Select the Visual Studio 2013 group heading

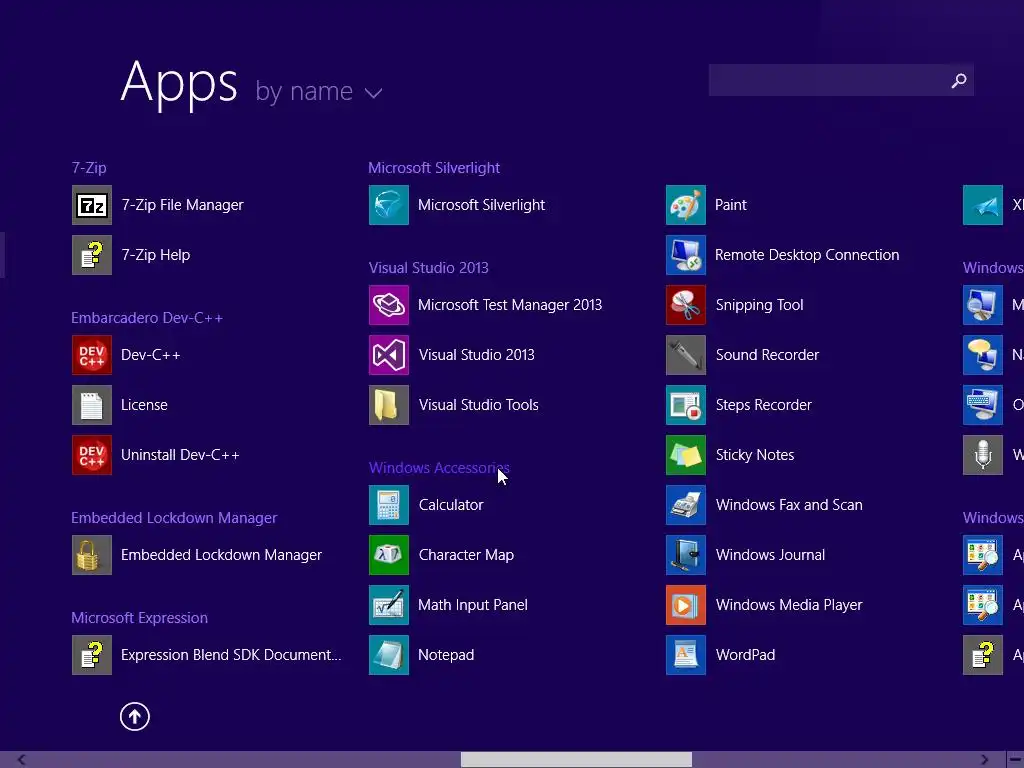pyautogui.click(x=428, y=268)
